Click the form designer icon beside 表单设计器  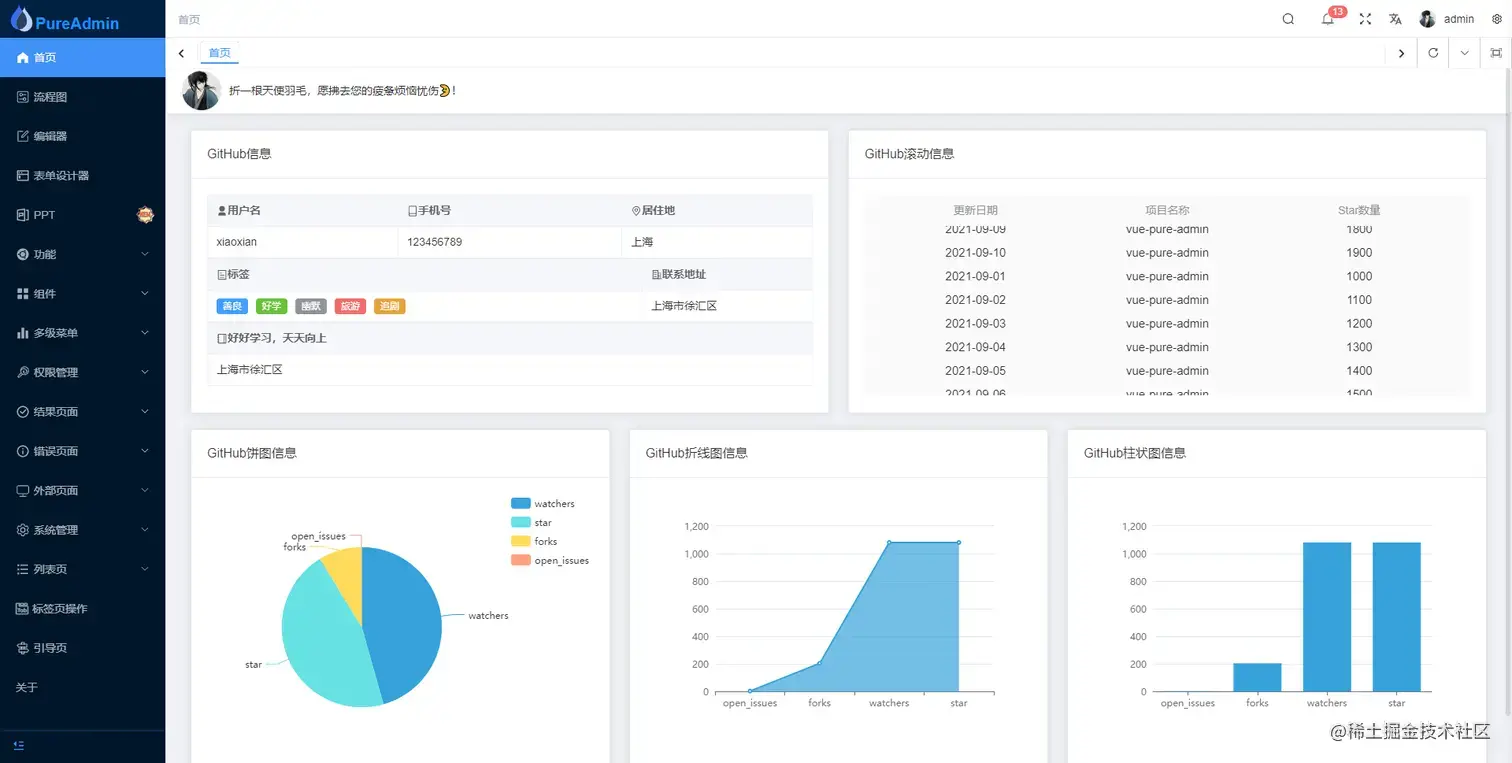click(x=23, y=175)
